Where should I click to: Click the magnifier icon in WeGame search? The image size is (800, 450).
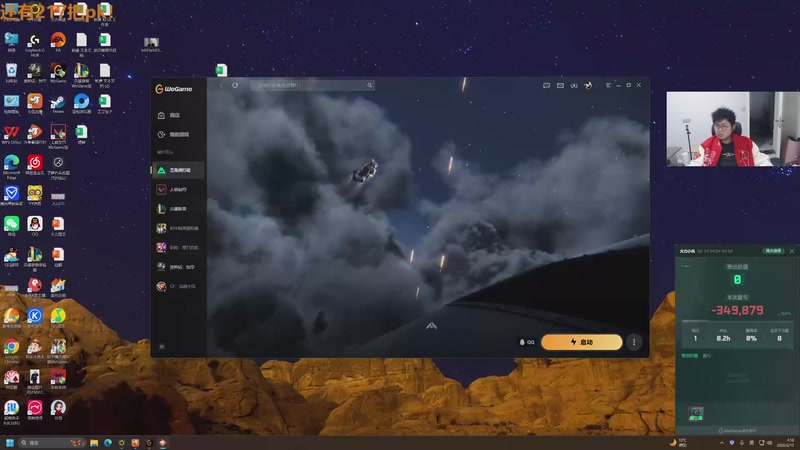[x=369, y=85]
